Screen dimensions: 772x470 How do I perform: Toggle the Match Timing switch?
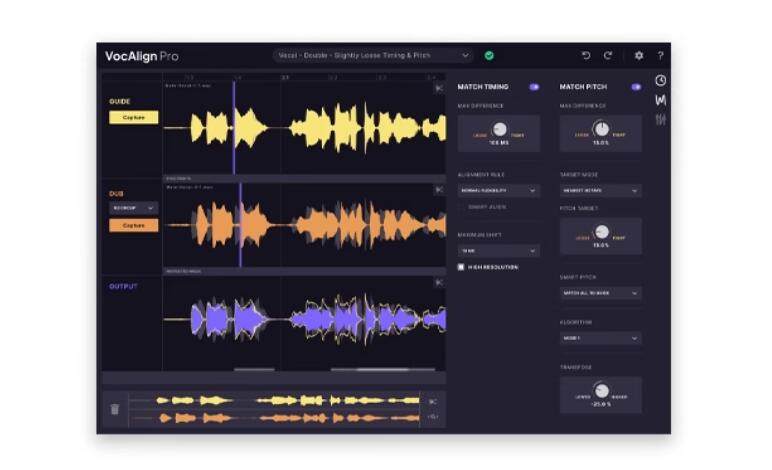(x=534, y=87)
